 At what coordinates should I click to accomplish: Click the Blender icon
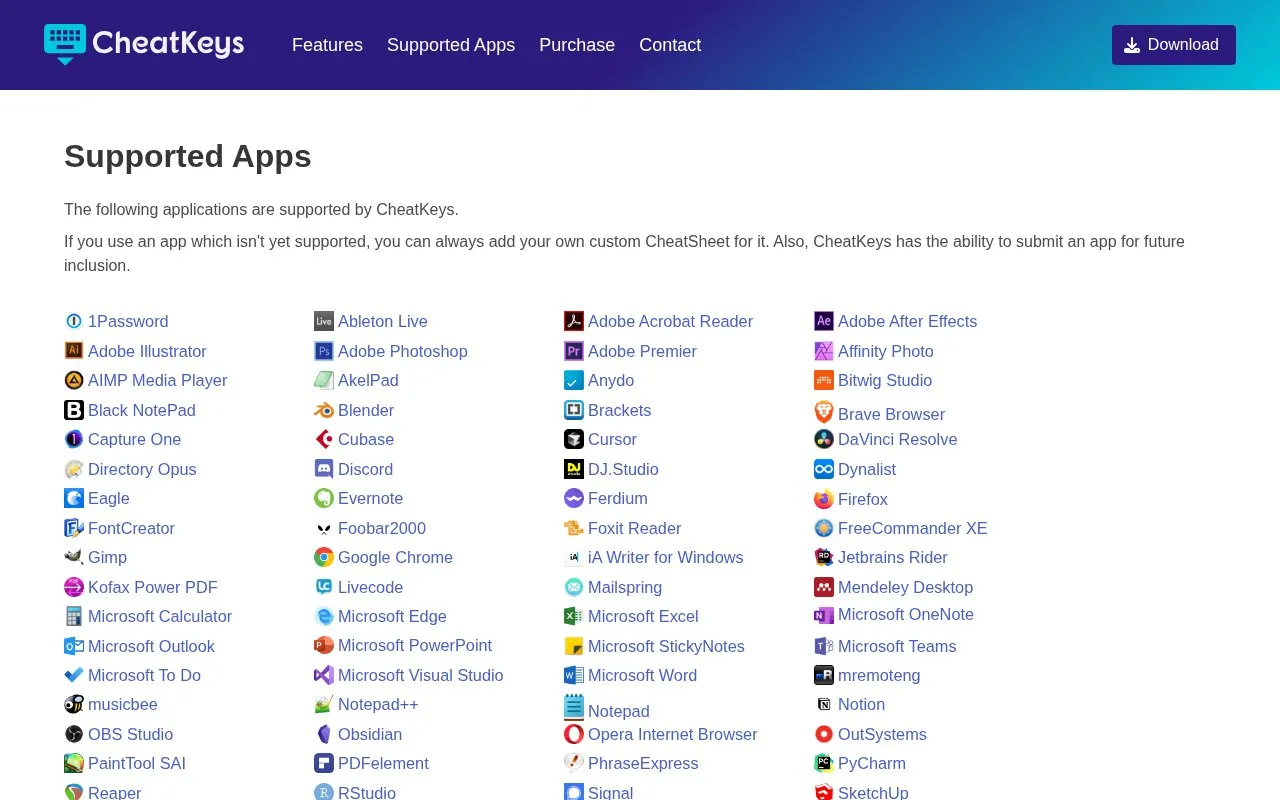click(x=324, y=410)
